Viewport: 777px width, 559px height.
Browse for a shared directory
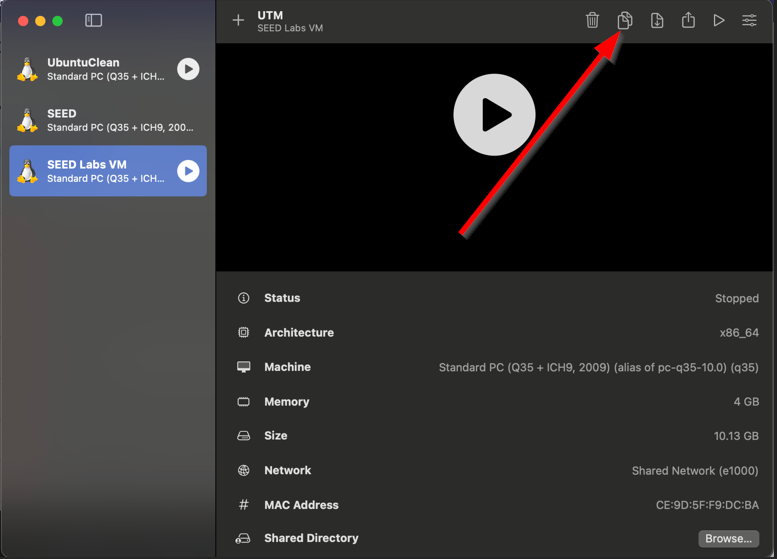tap(728, 539)
